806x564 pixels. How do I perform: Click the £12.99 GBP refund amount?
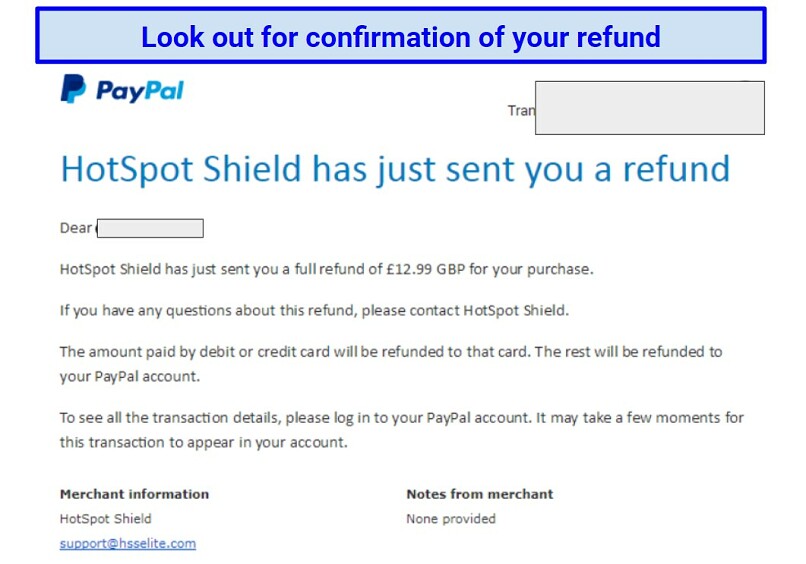(x=425, y=269)
